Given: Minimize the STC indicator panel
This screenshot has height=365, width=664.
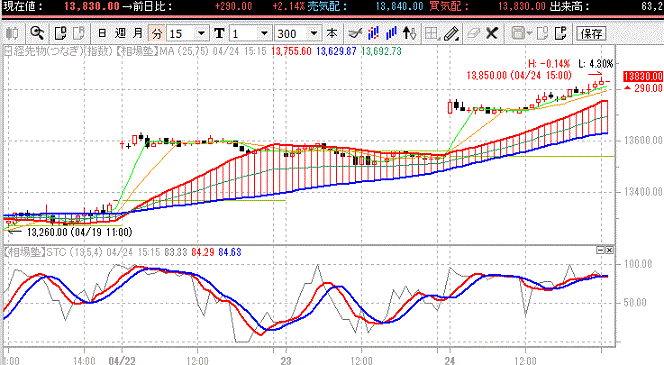Looking at the screenshot, I should click(x=600, y=250).
